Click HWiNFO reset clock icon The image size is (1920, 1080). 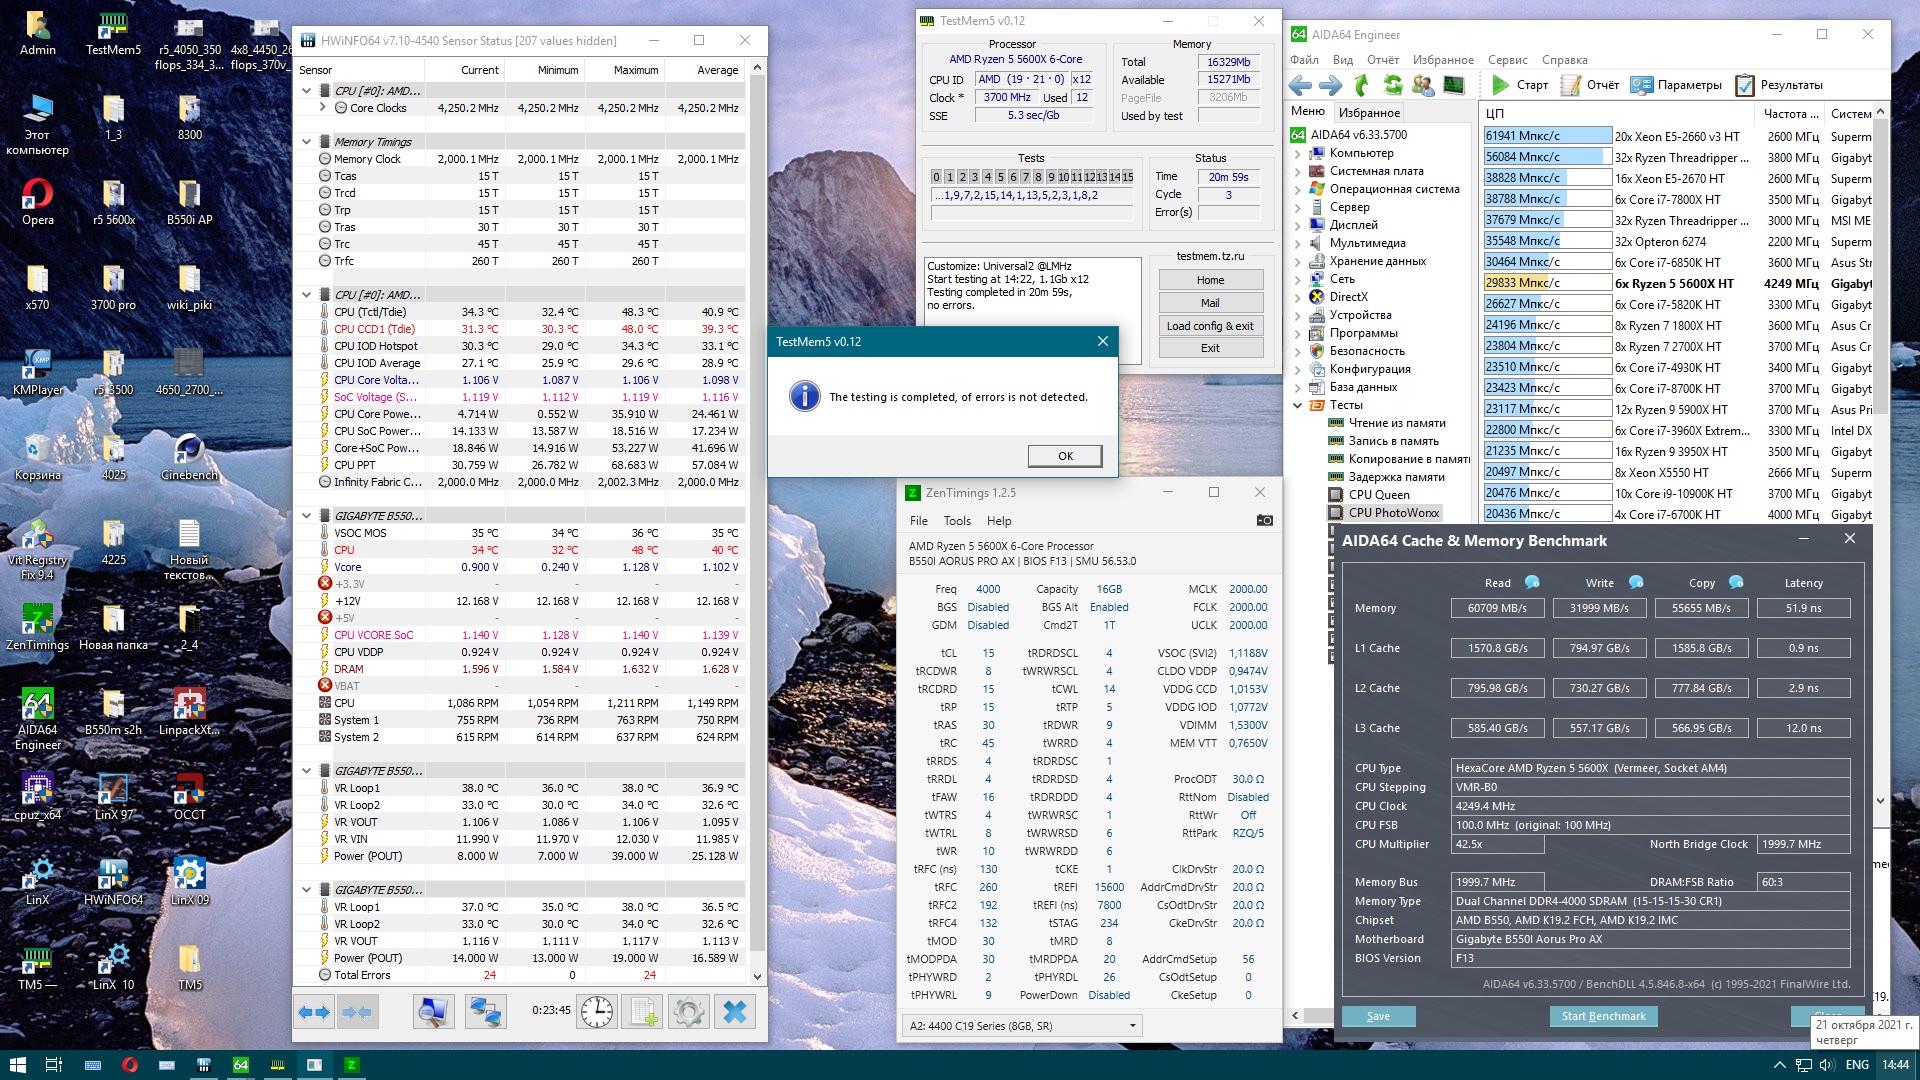(597, 1012)
